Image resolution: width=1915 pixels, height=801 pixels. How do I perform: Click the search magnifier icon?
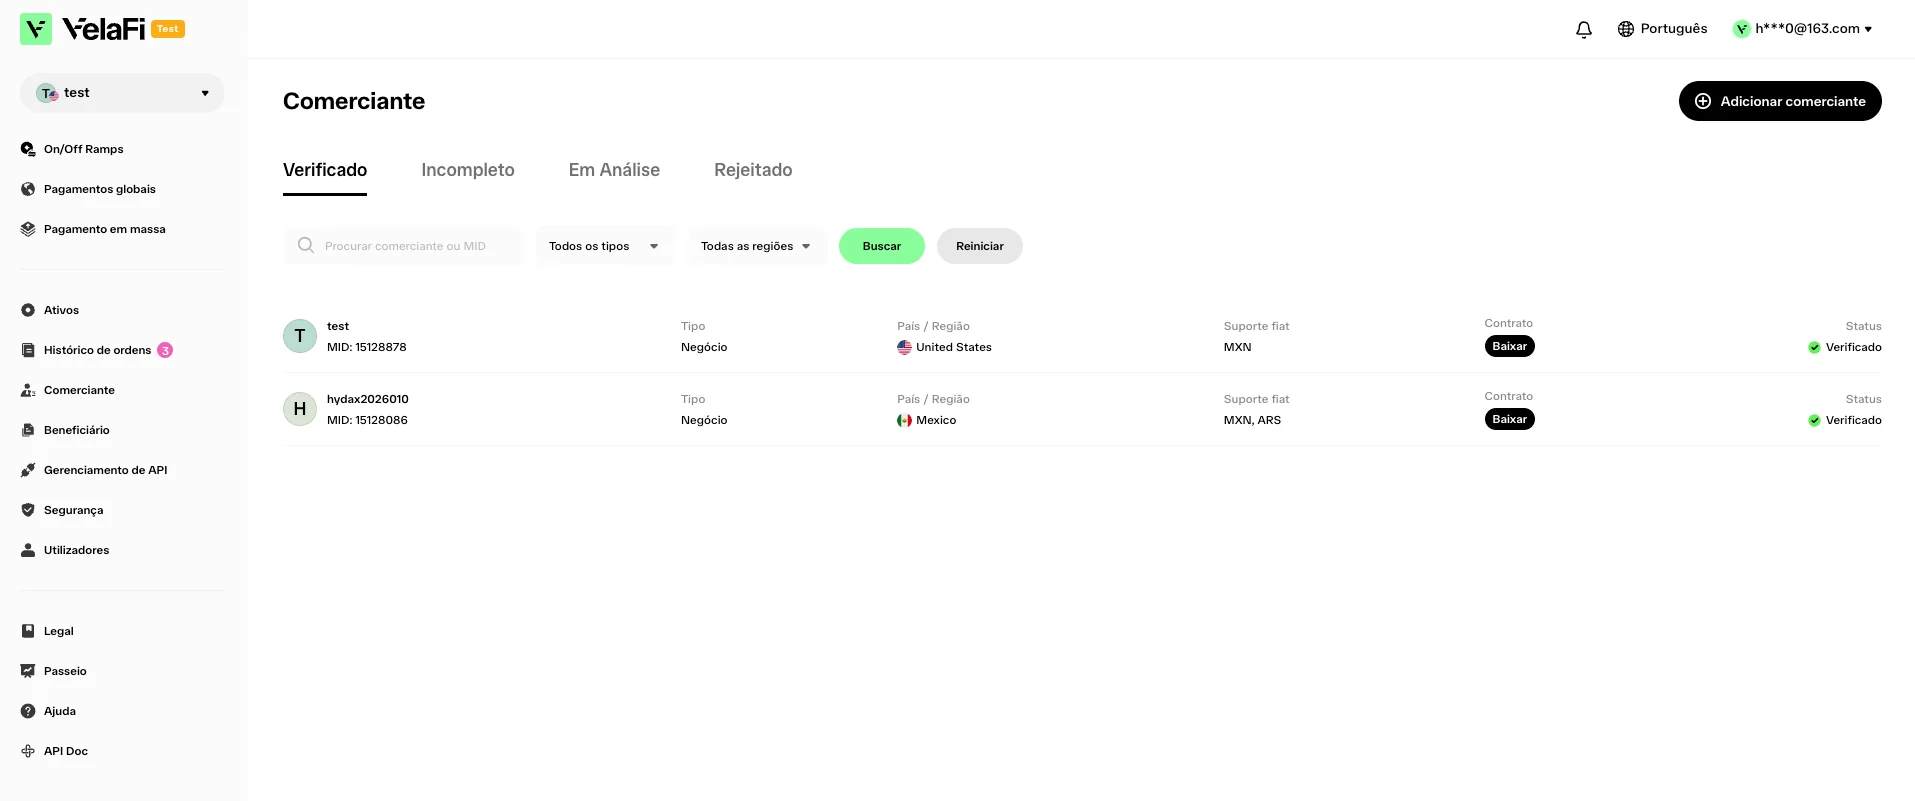306,245
